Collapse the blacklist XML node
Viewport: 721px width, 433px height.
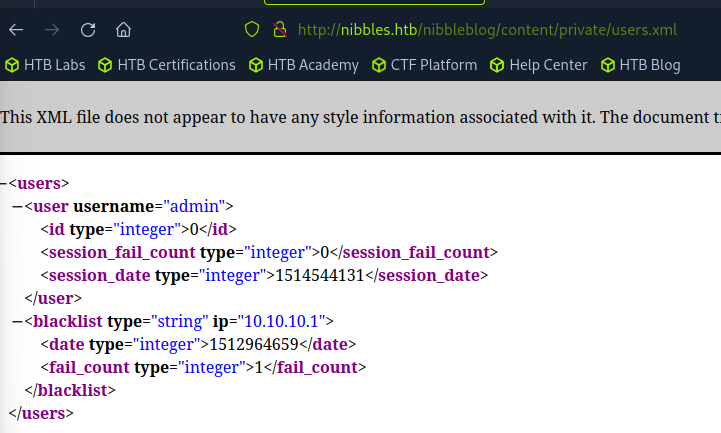click(16, 321)
